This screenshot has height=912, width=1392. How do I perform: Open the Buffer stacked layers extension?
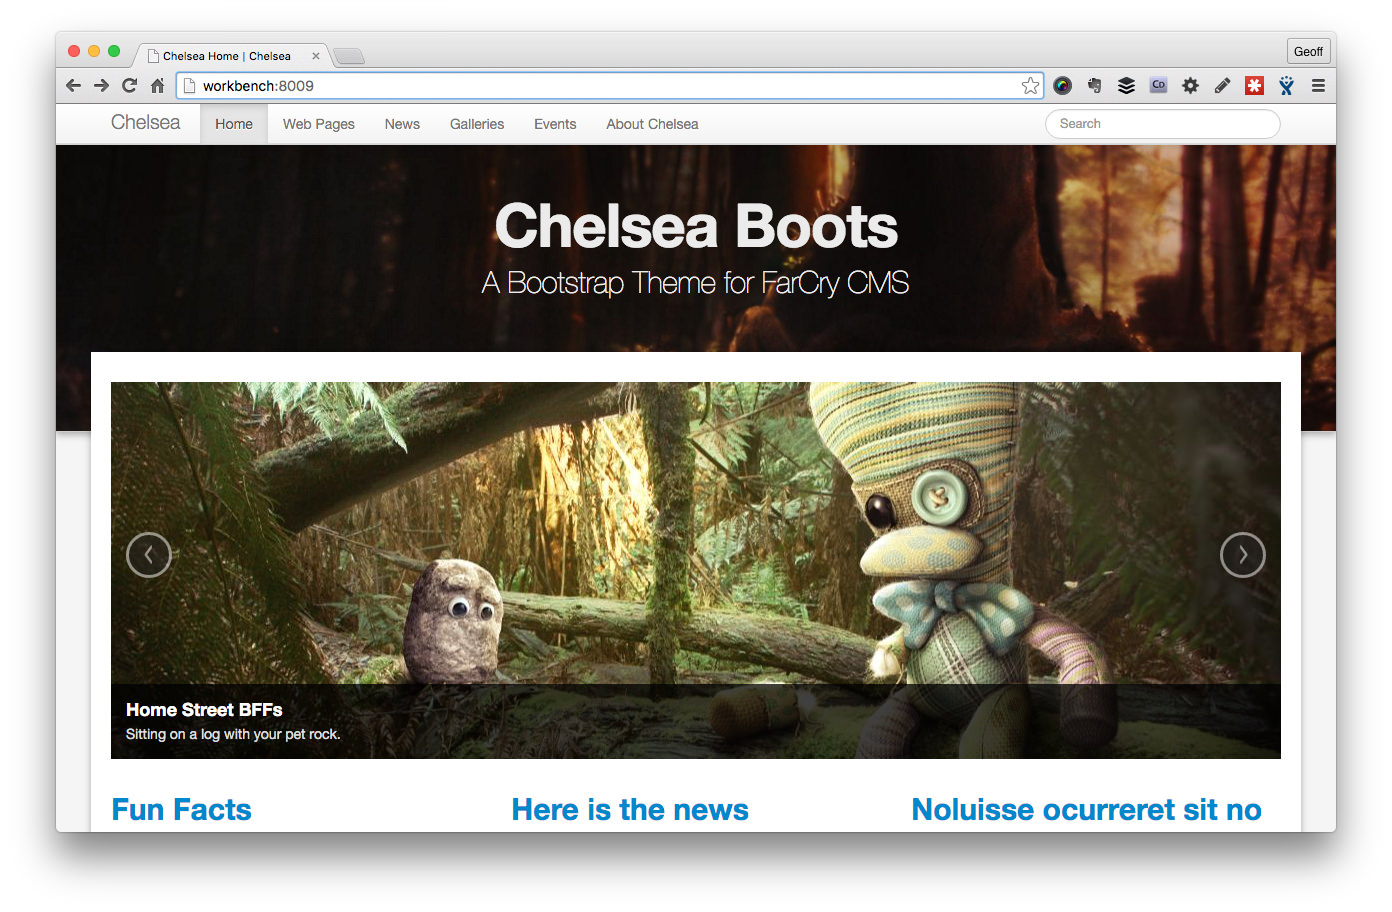[1127, 86]
